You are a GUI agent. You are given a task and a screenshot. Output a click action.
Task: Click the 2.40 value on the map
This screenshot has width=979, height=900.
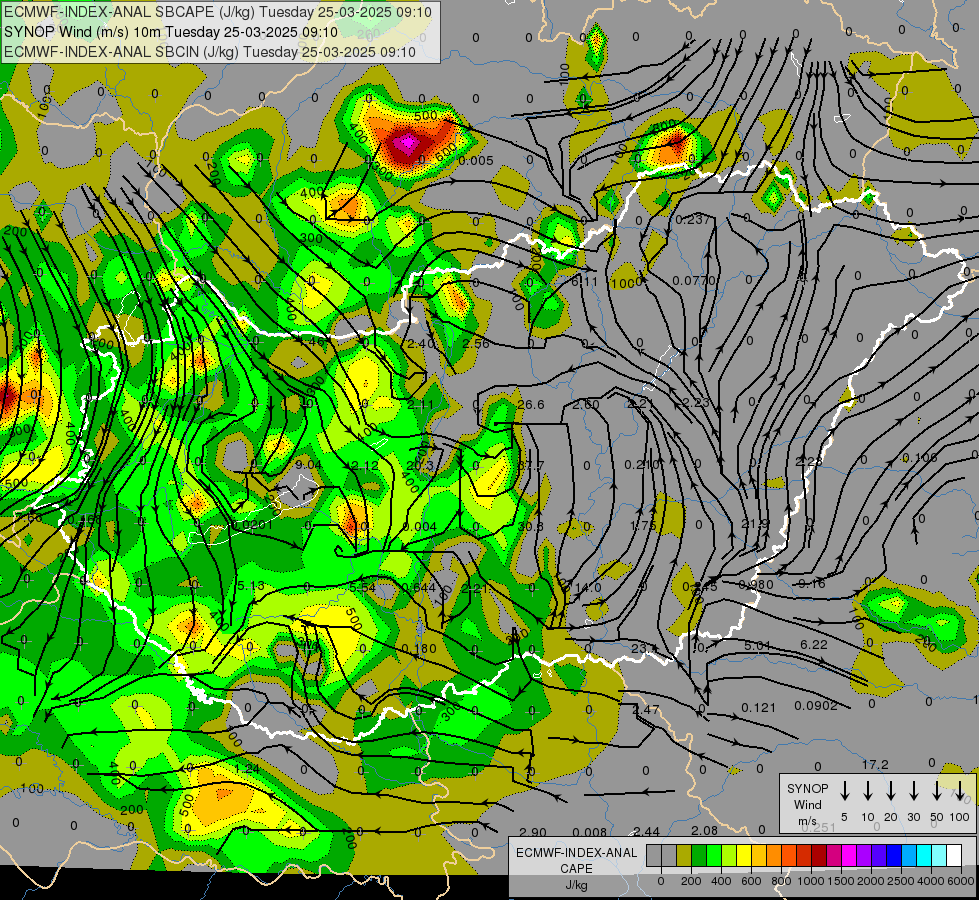point(421,344)
